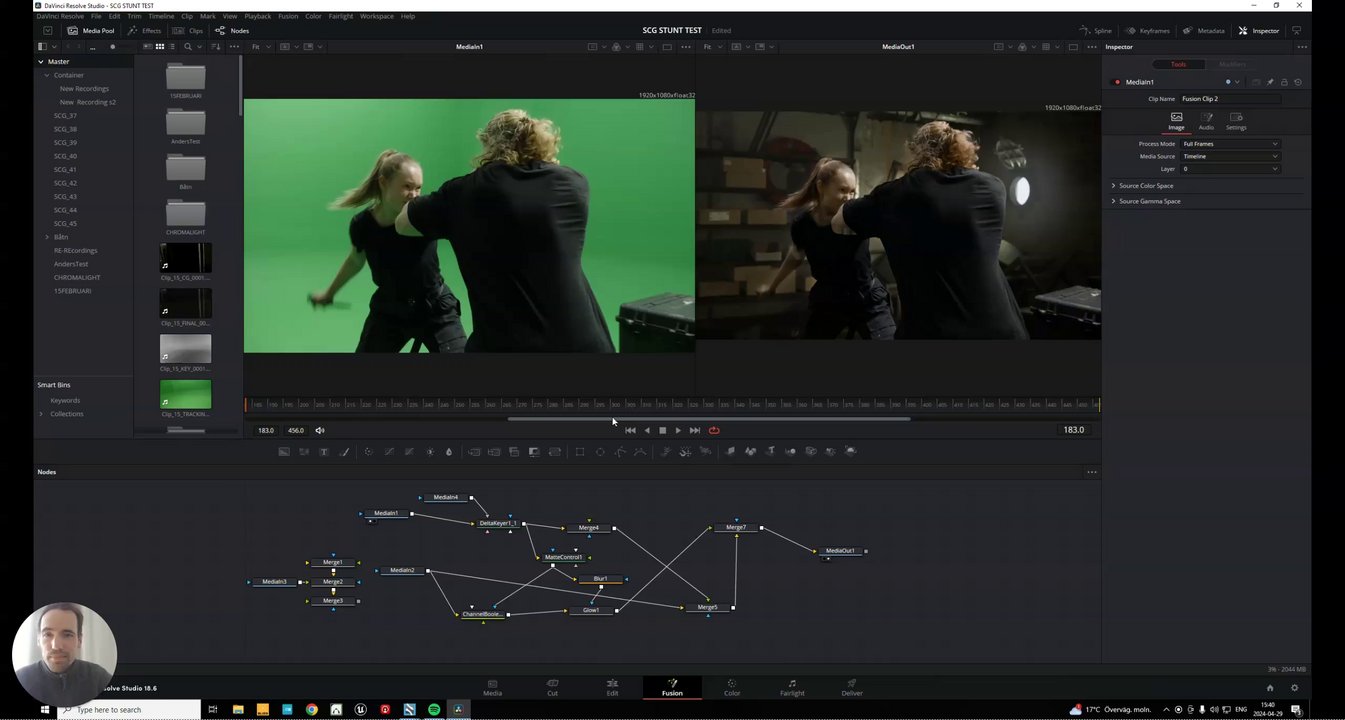The image size is (1345, 720).
Task: Switch to the Color page tab
Action: (732, 687)
